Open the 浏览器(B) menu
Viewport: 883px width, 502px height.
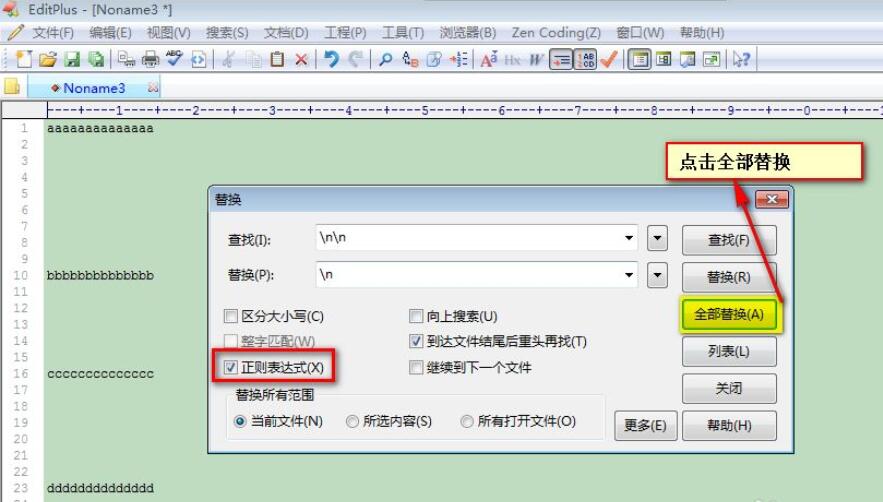[x=467, y=33]
